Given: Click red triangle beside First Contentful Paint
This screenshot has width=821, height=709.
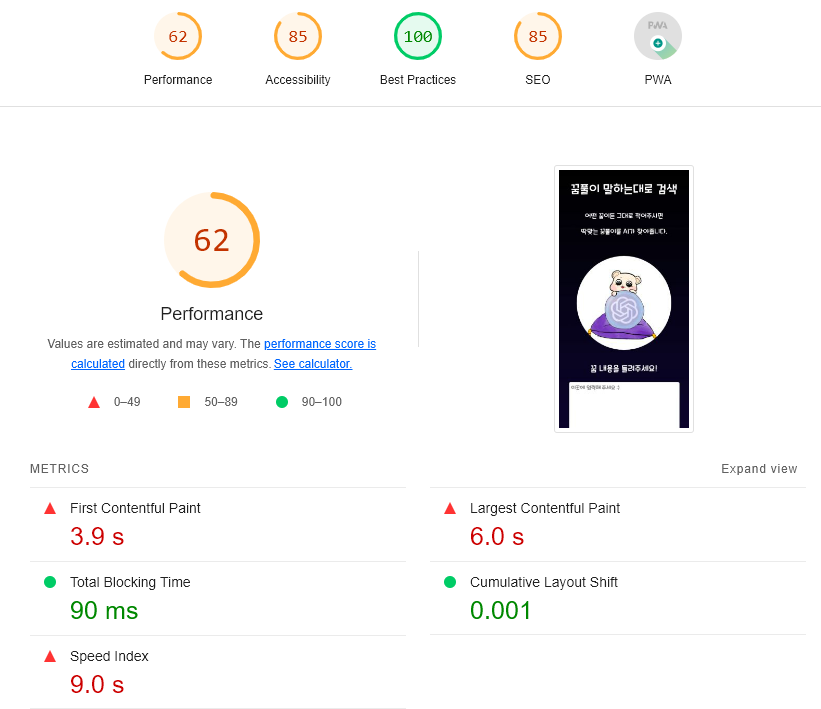Looking at the screenshot, I should tap(50, 508).
